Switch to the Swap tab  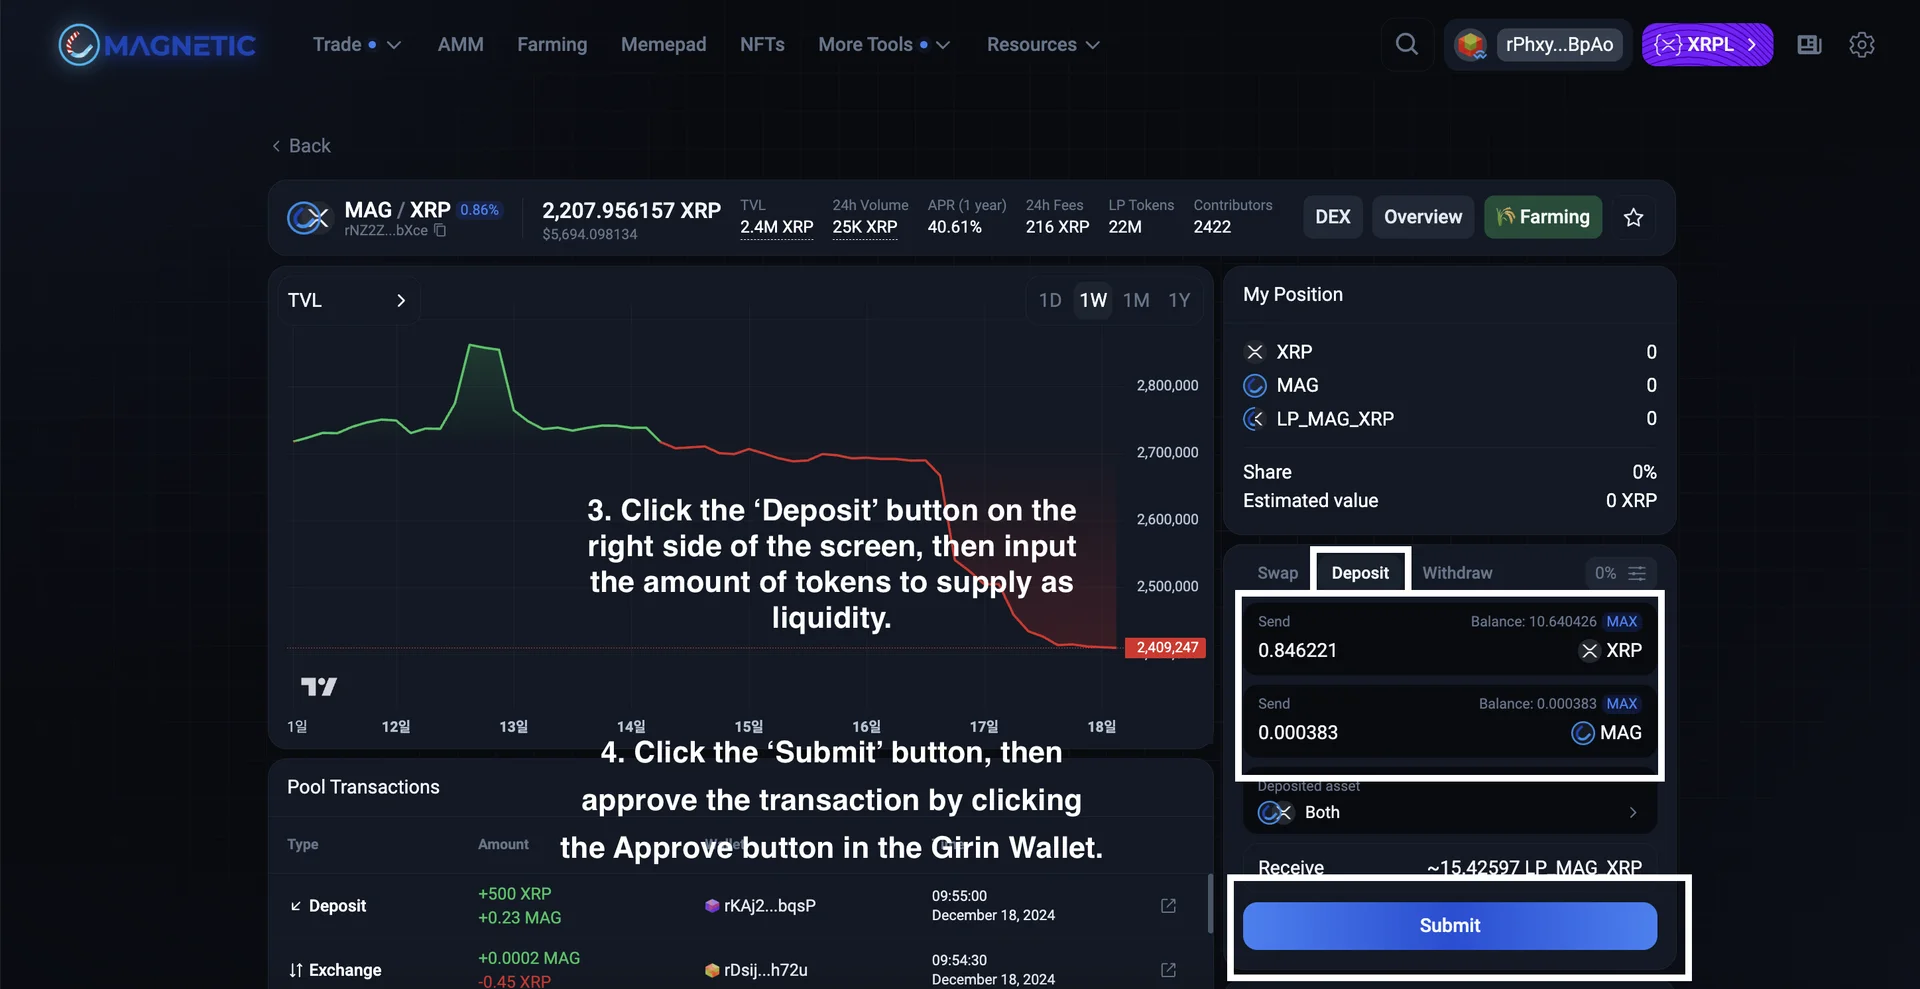pyautogui.click(x=1277, y=573)
